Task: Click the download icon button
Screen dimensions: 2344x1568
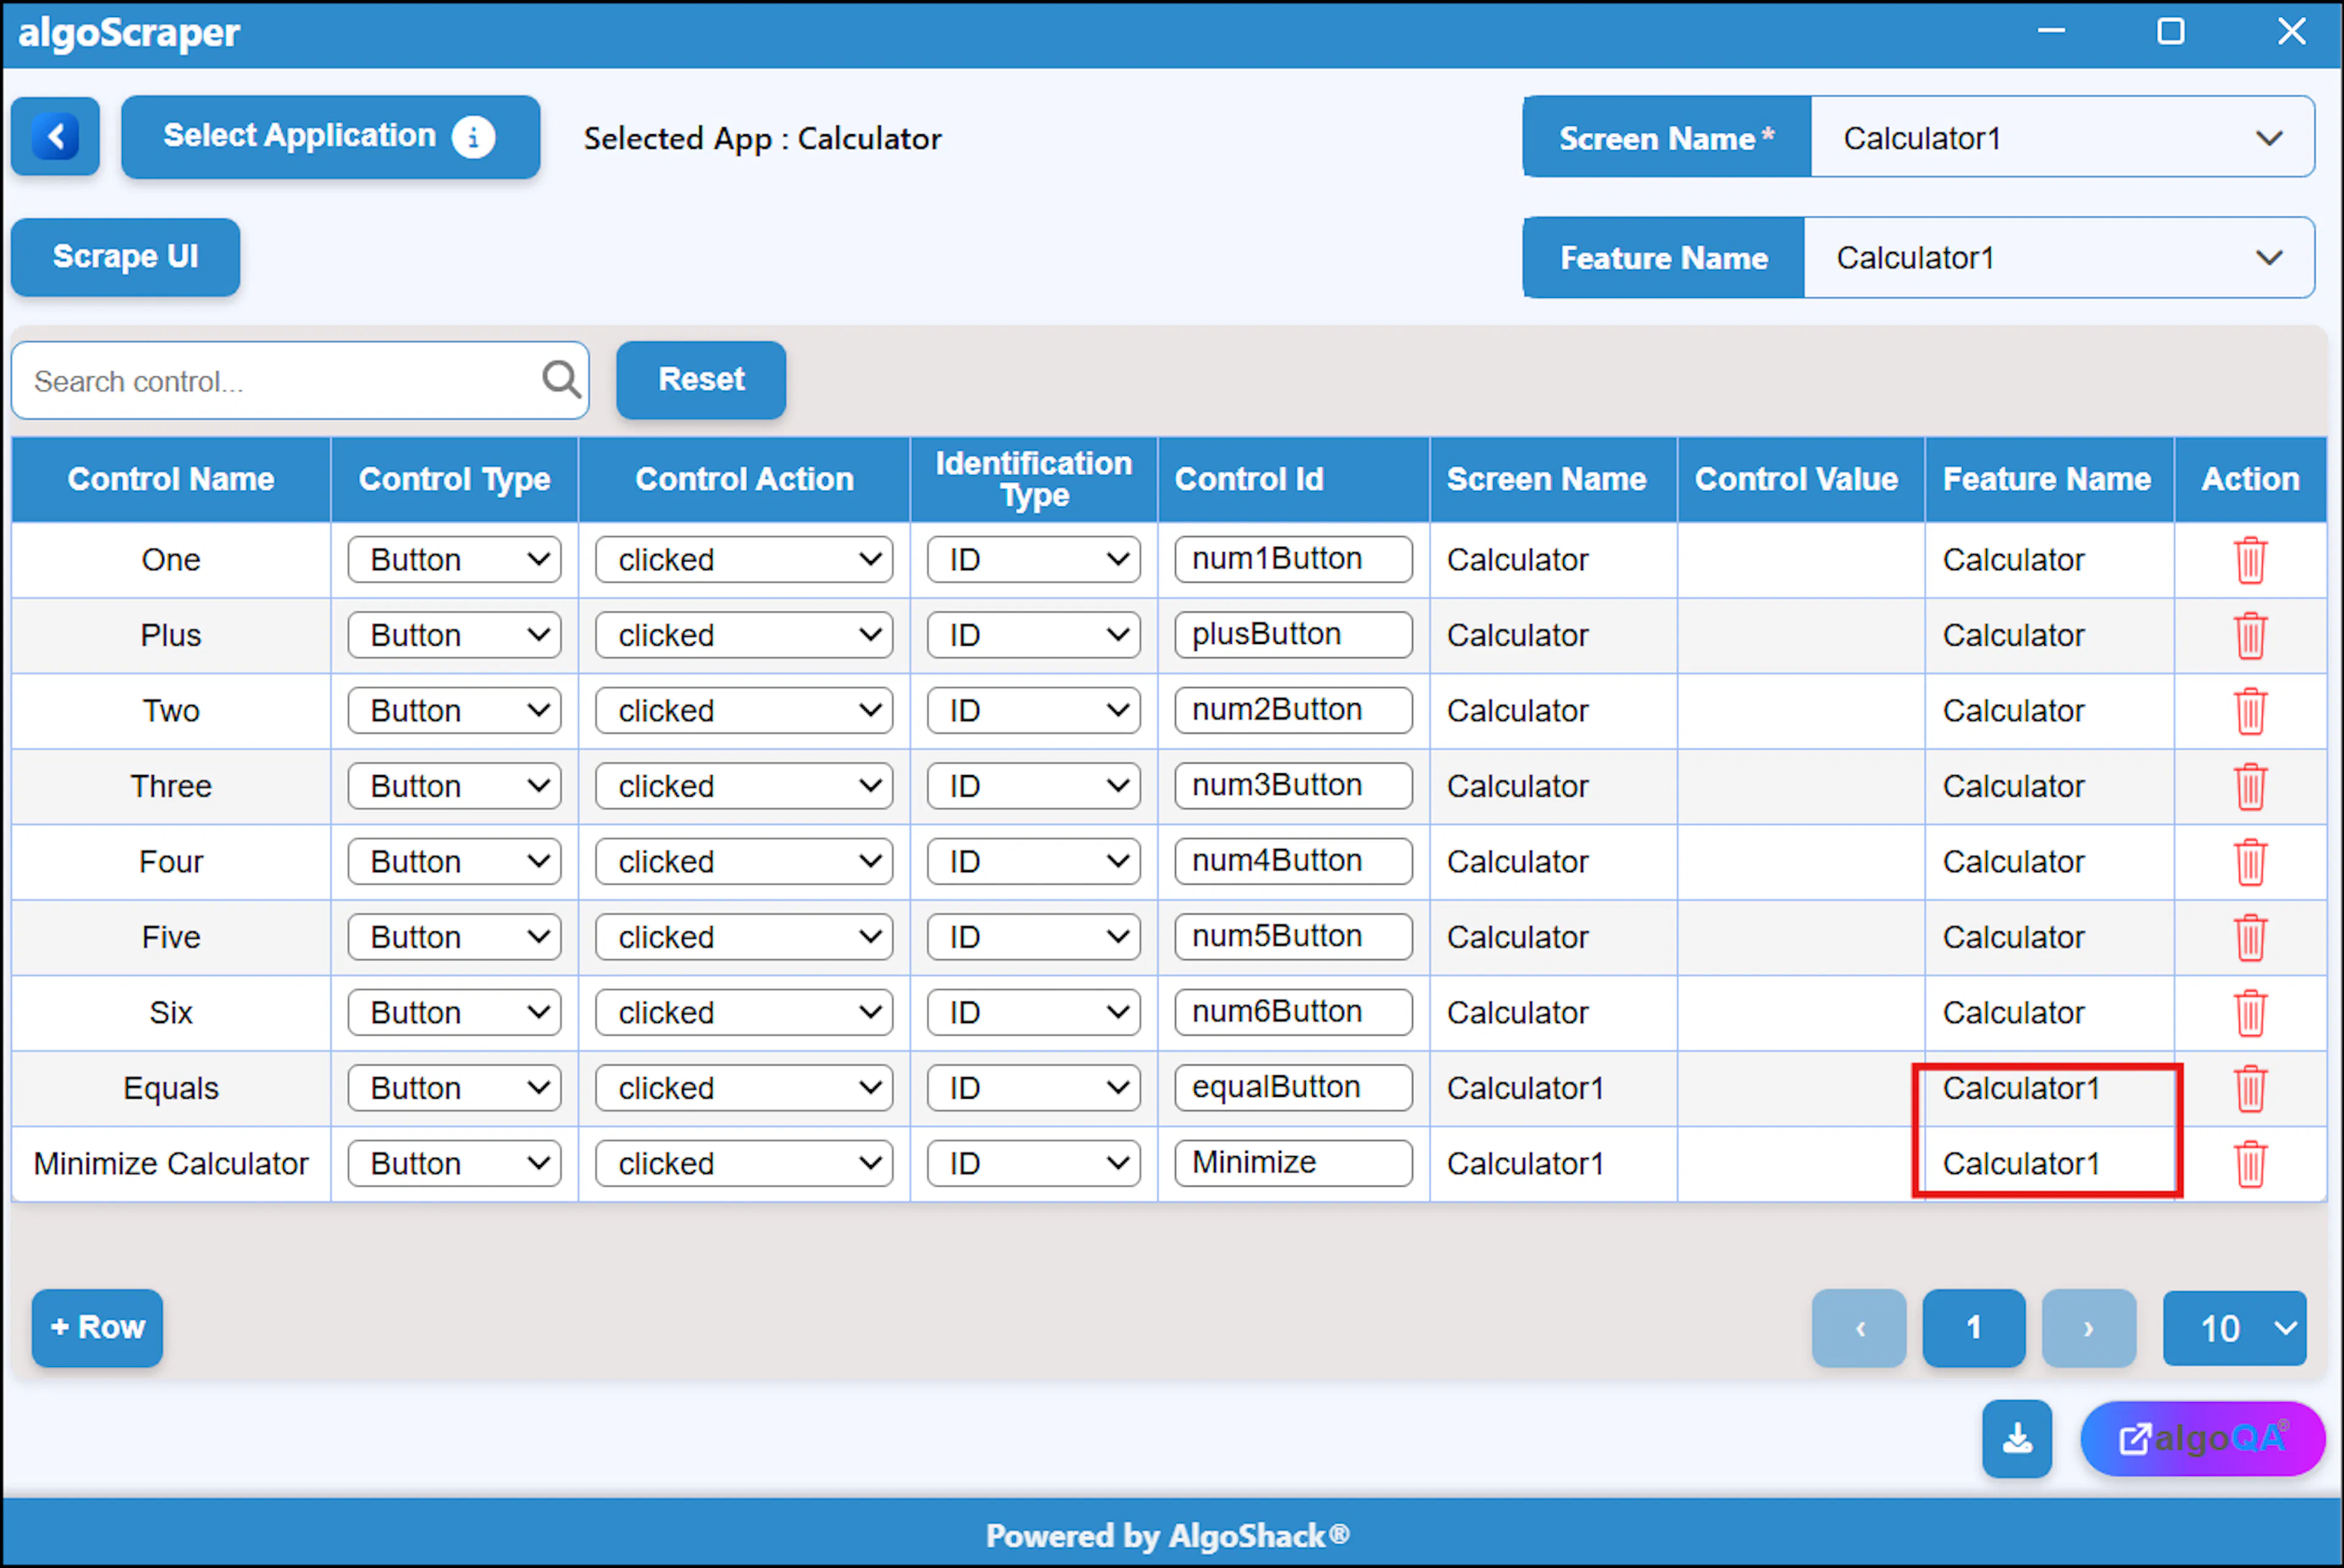Action: coord(2017,1438)
